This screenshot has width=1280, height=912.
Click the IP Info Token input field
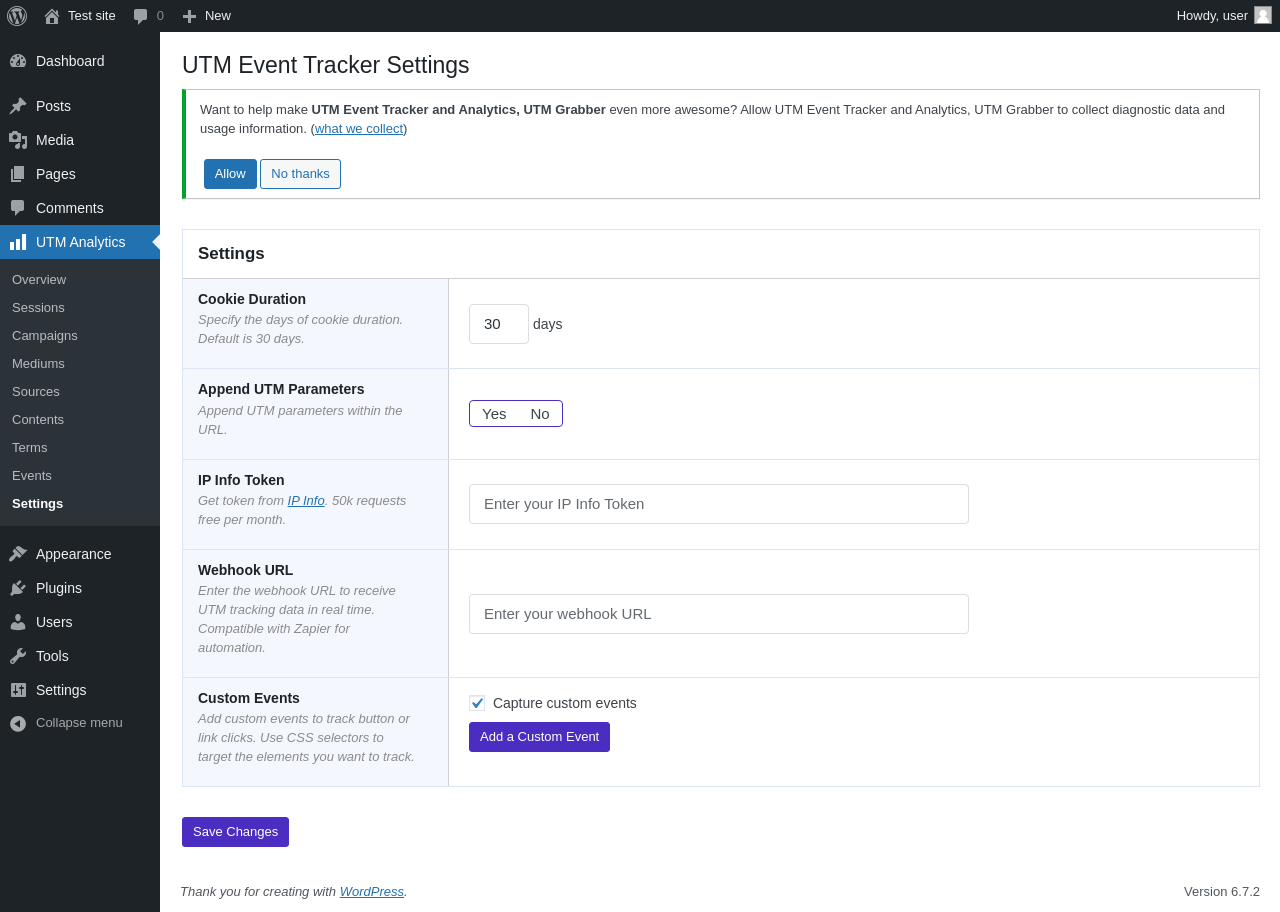pos(719,504)
